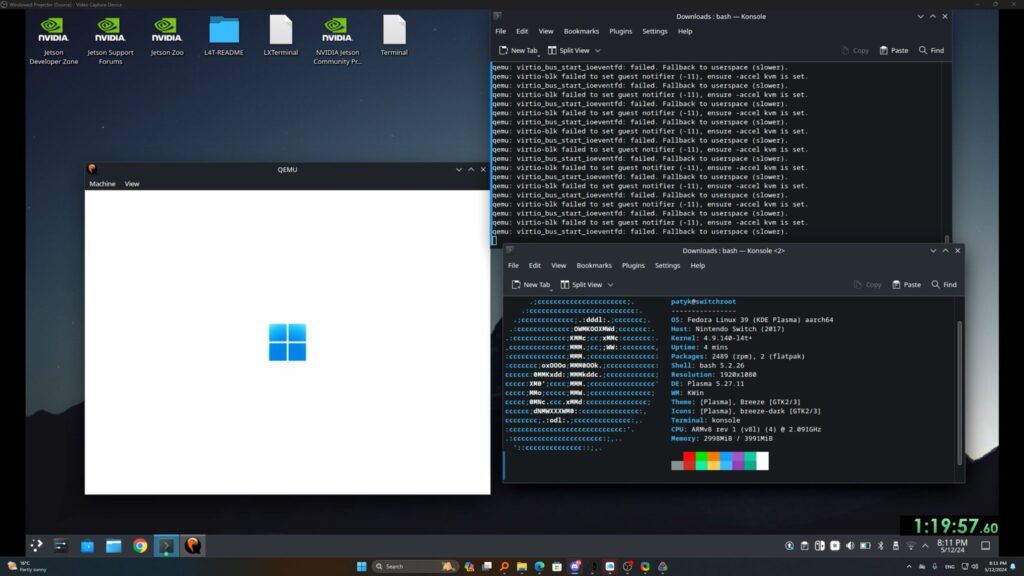1024x576 pixels.
Task: Click the hidden icons arrow in the tray
Action: pyautogui.click(x=924, y=545)
